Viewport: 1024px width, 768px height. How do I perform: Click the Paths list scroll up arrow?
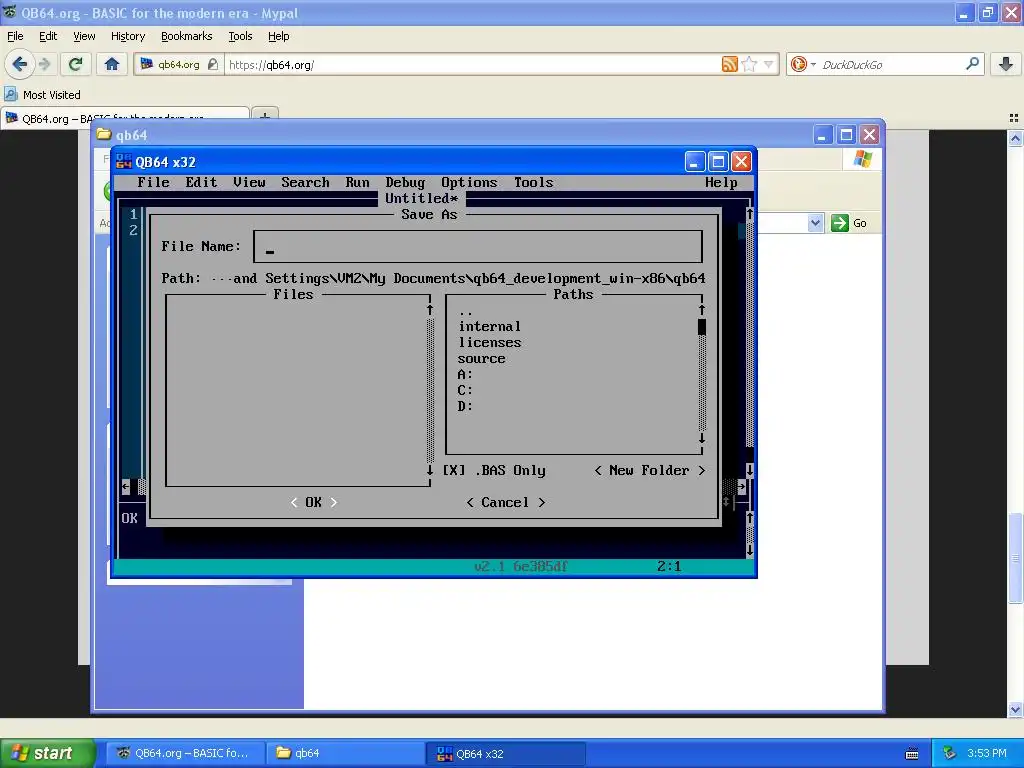click(702, 310)
